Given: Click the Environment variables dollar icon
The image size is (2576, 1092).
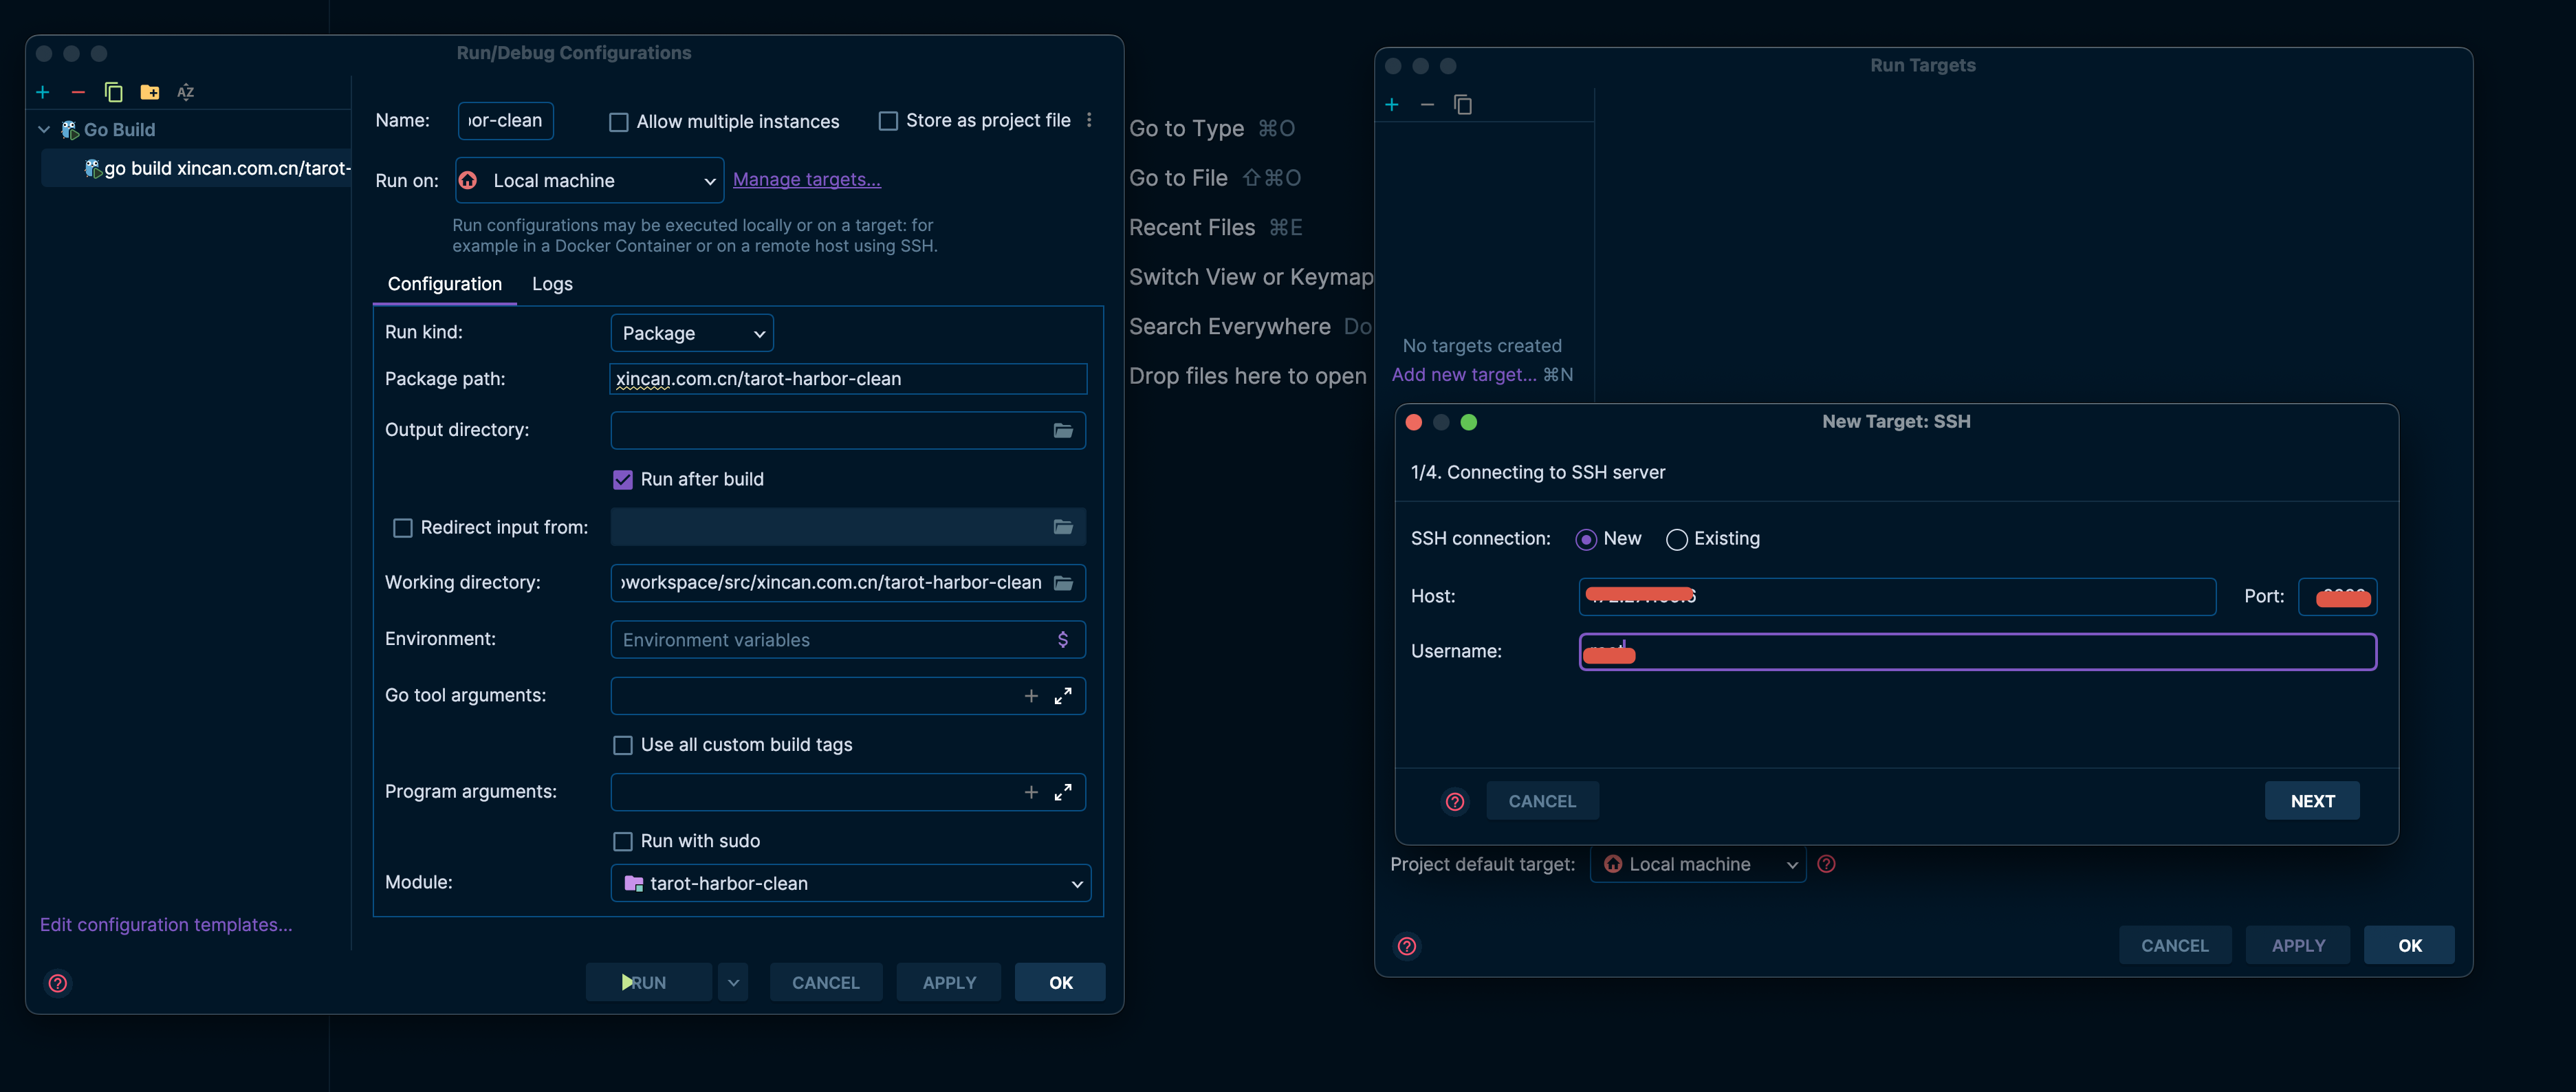Looking at the screenshot, I should [1062, 640].
